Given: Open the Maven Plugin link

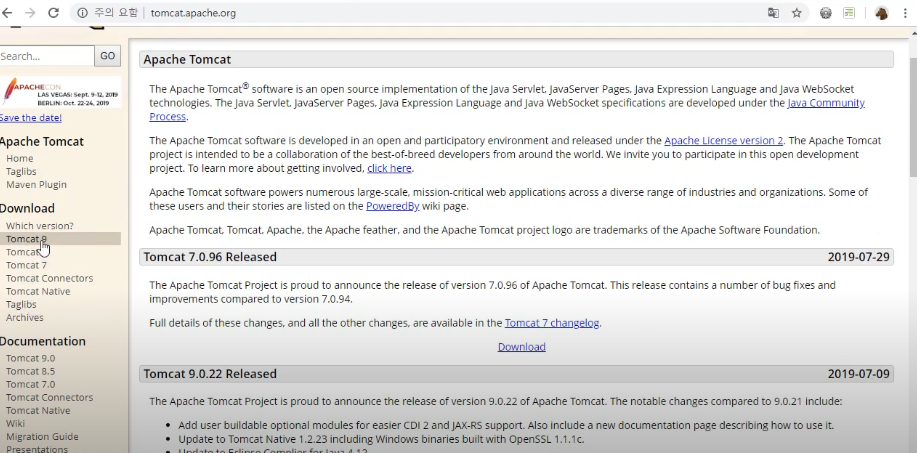Looking at the screenshot, I should coord(36,185).
